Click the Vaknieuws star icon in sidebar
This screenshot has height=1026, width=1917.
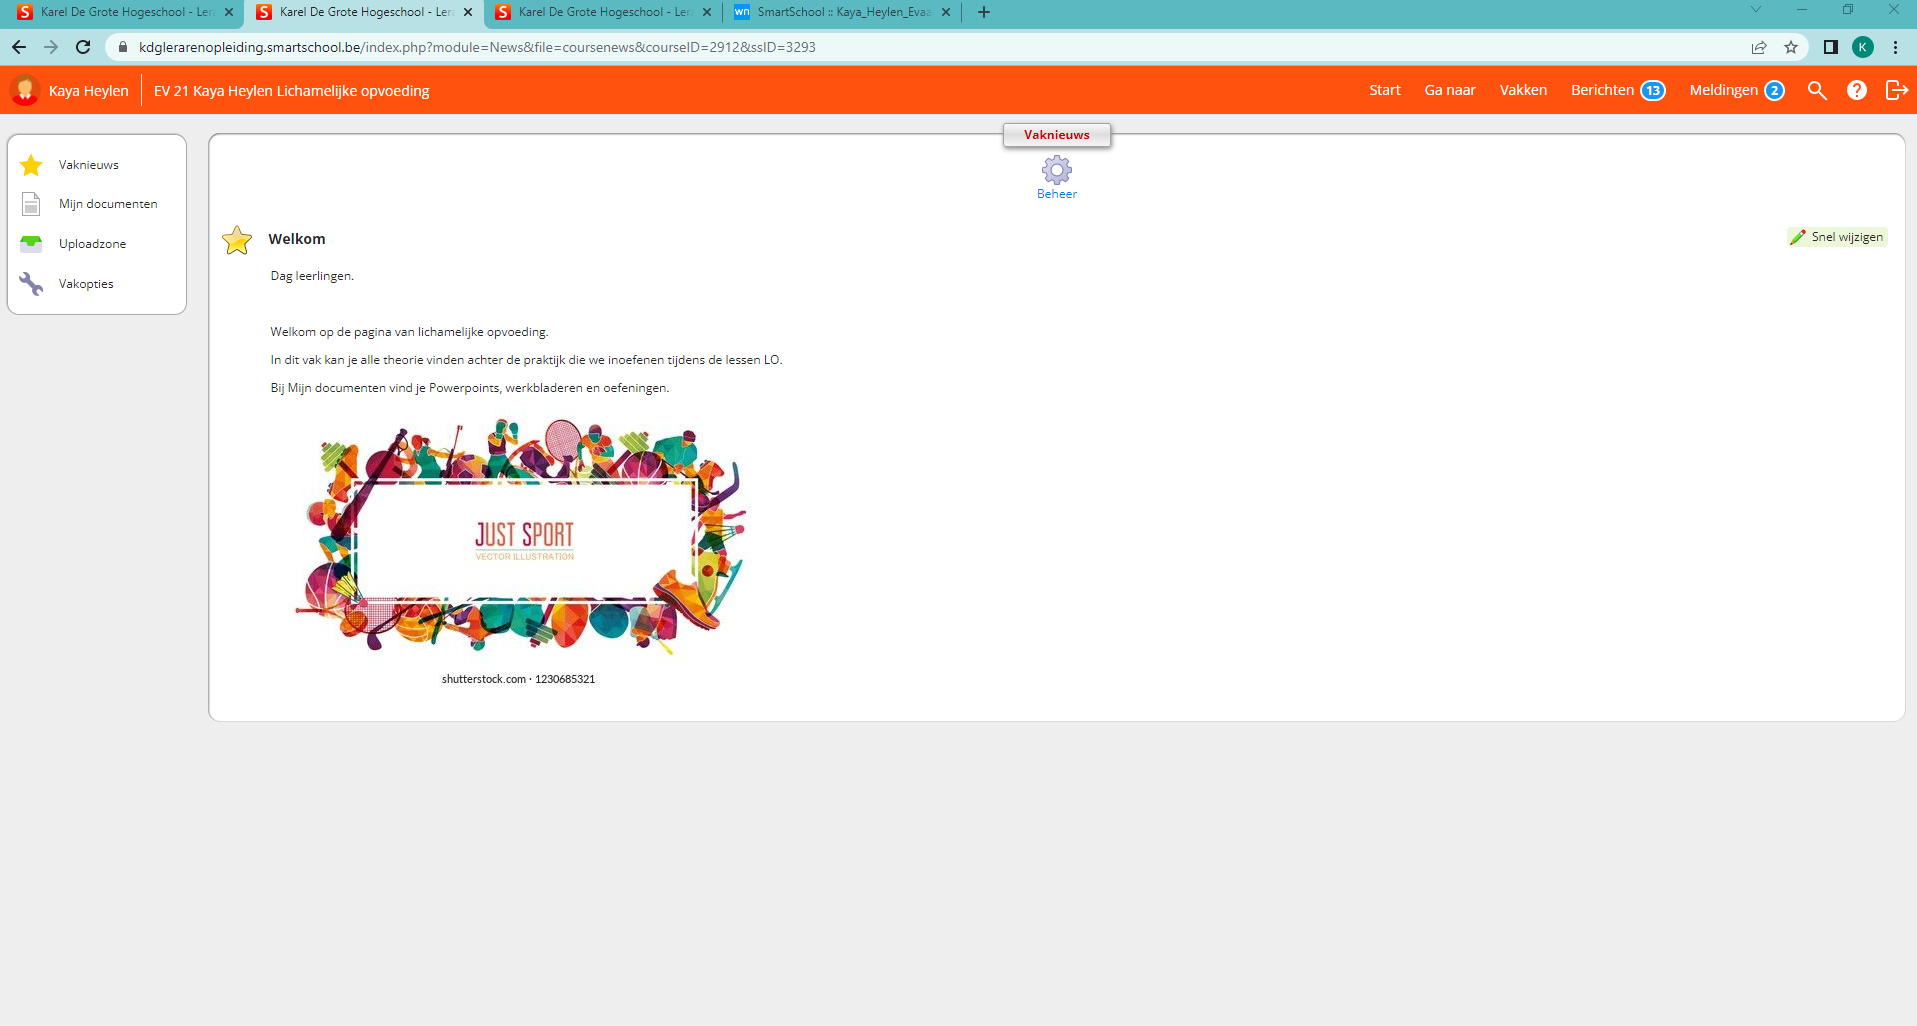(x=32, y=165)
